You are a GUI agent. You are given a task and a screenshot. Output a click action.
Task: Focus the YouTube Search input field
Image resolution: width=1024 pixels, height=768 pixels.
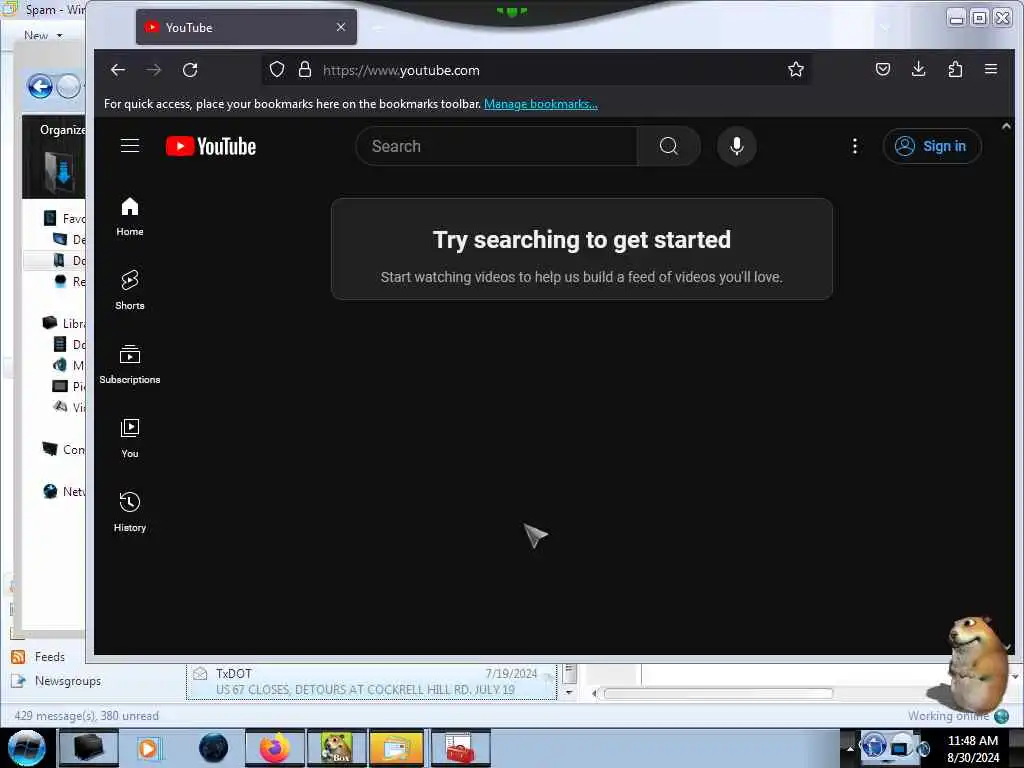(x=496, y=146)
